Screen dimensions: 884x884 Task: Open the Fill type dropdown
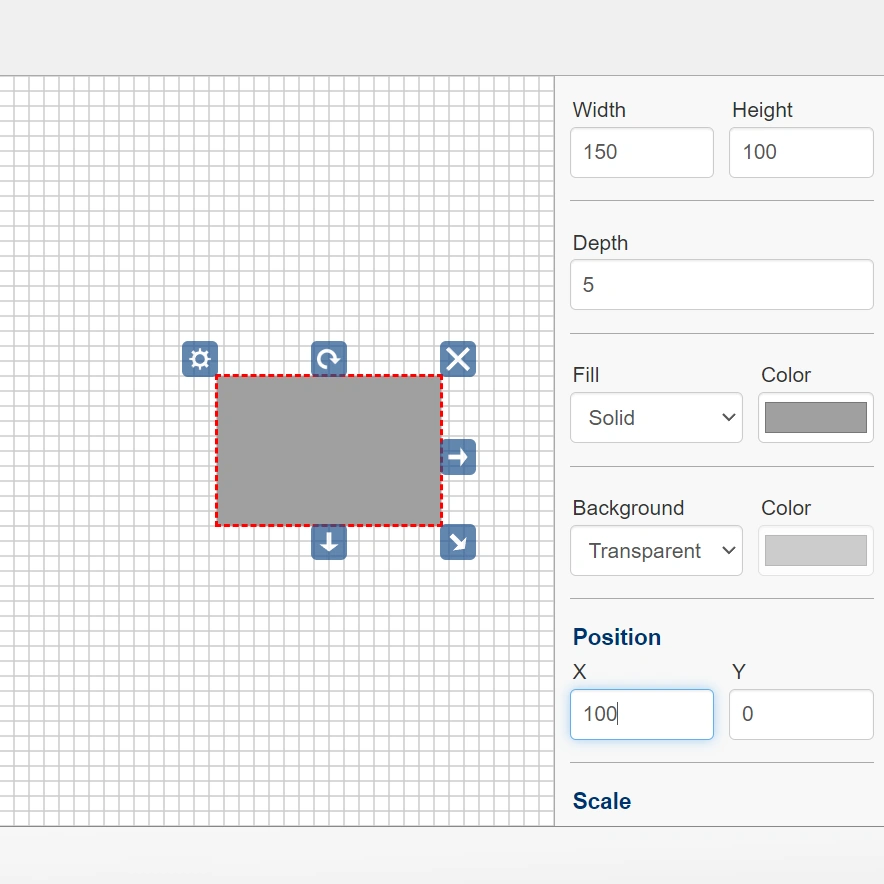tap(656, 418)
